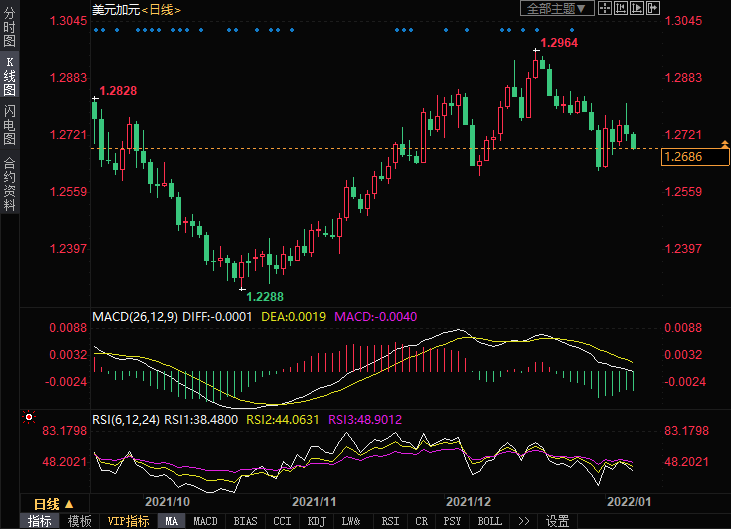Click the rightmost arrow-exit icon in top toolbar
Screen dimensions: 731x529
[x=654, y=8]
